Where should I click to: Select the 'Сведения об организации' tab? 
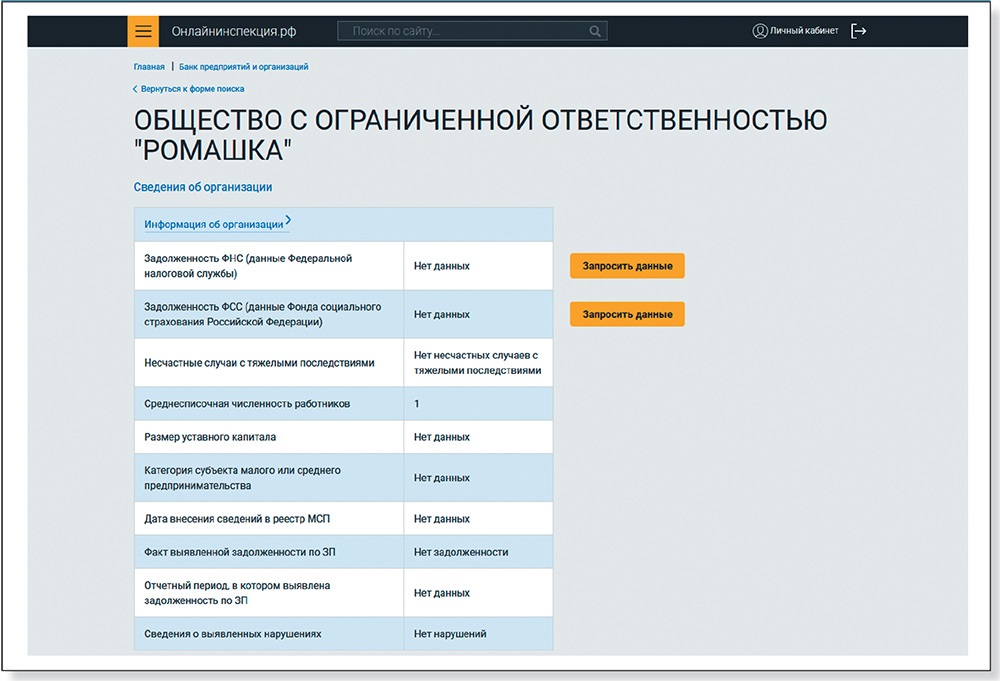[x=203, y=187]
